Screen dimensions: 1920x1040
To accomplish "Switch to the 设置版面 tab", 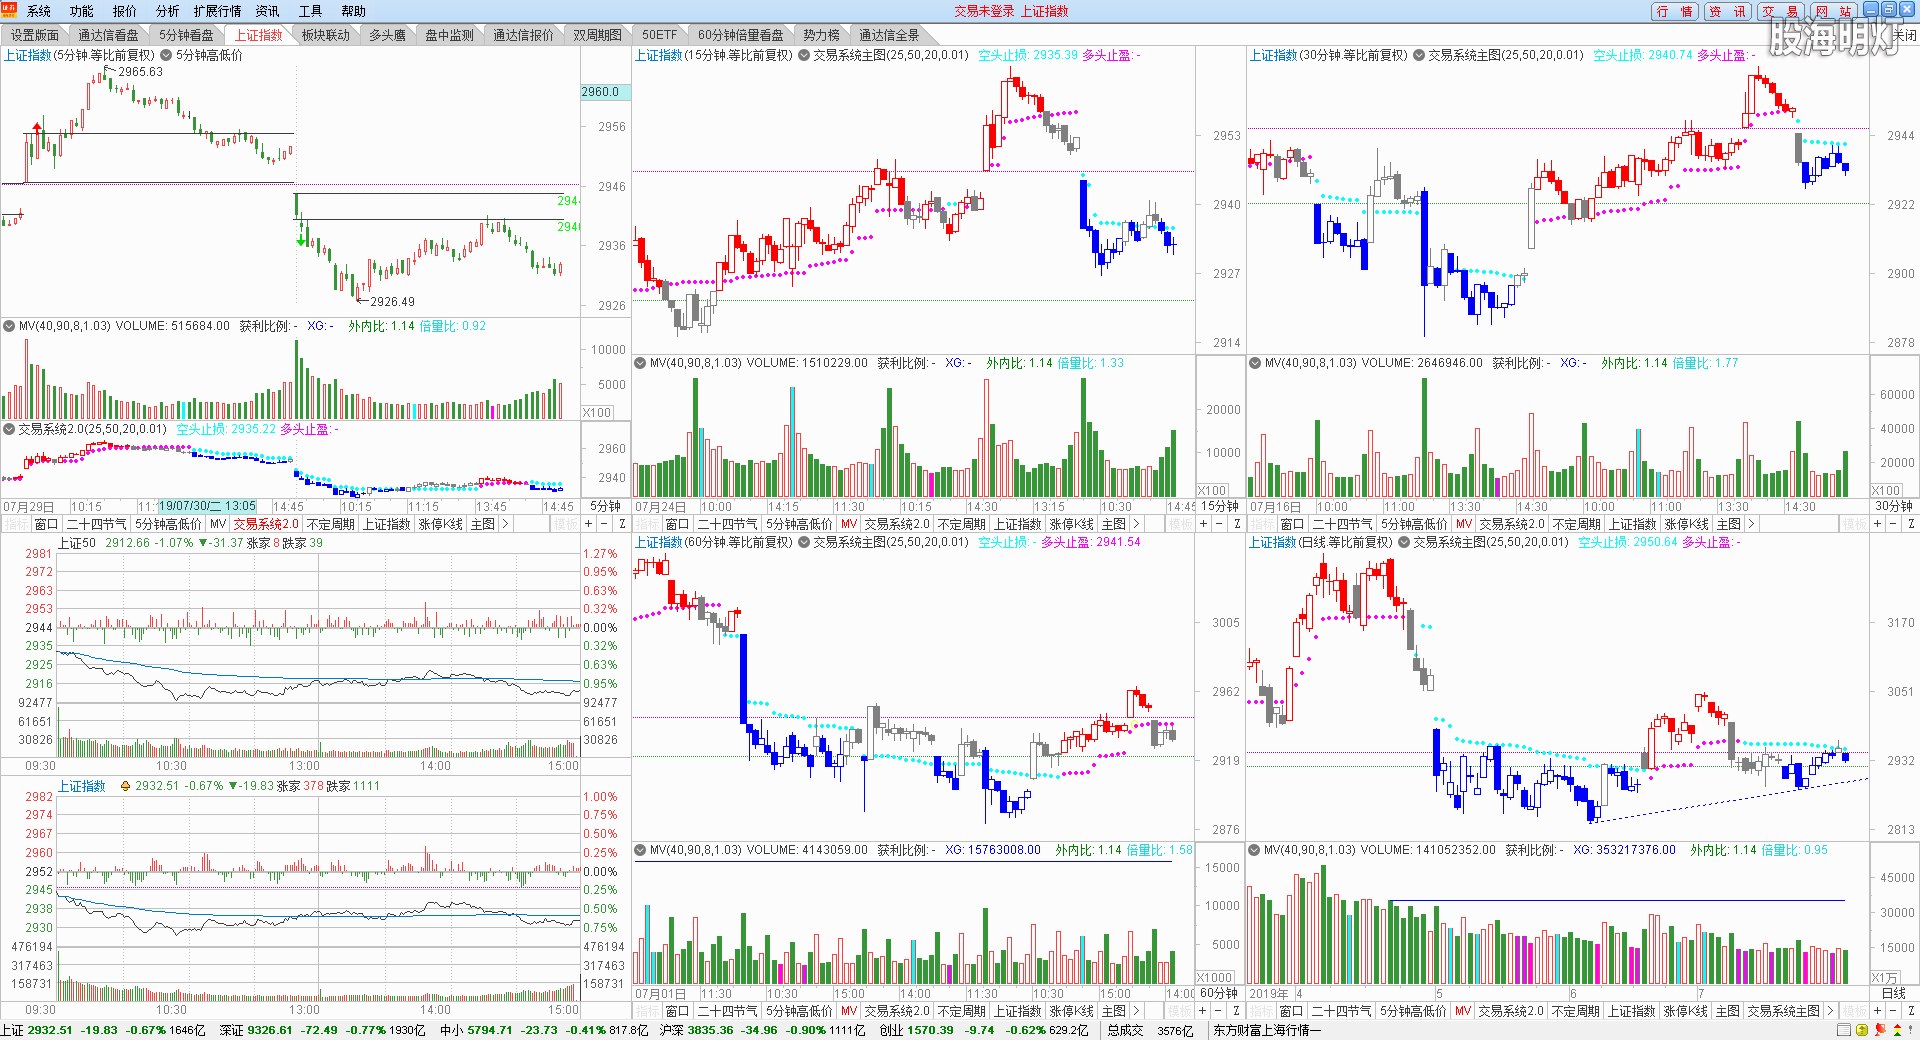I will click(x=35, y=35).
